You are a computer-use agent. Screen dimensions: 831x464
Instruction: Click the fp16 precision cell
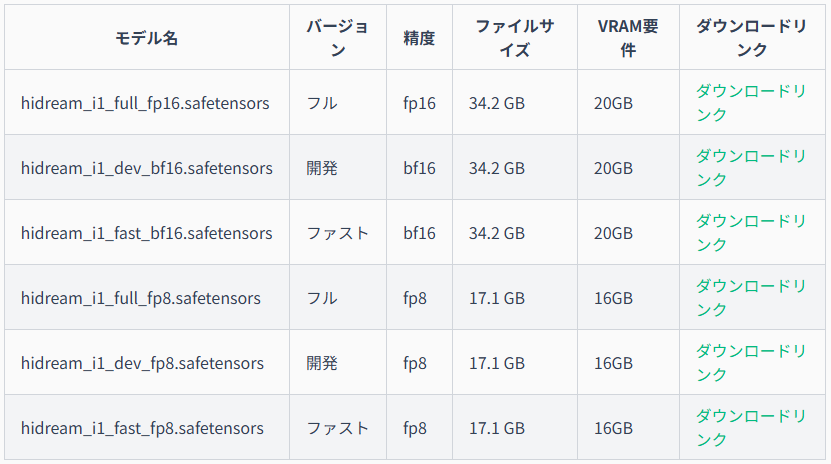click(x=419, y=103)
